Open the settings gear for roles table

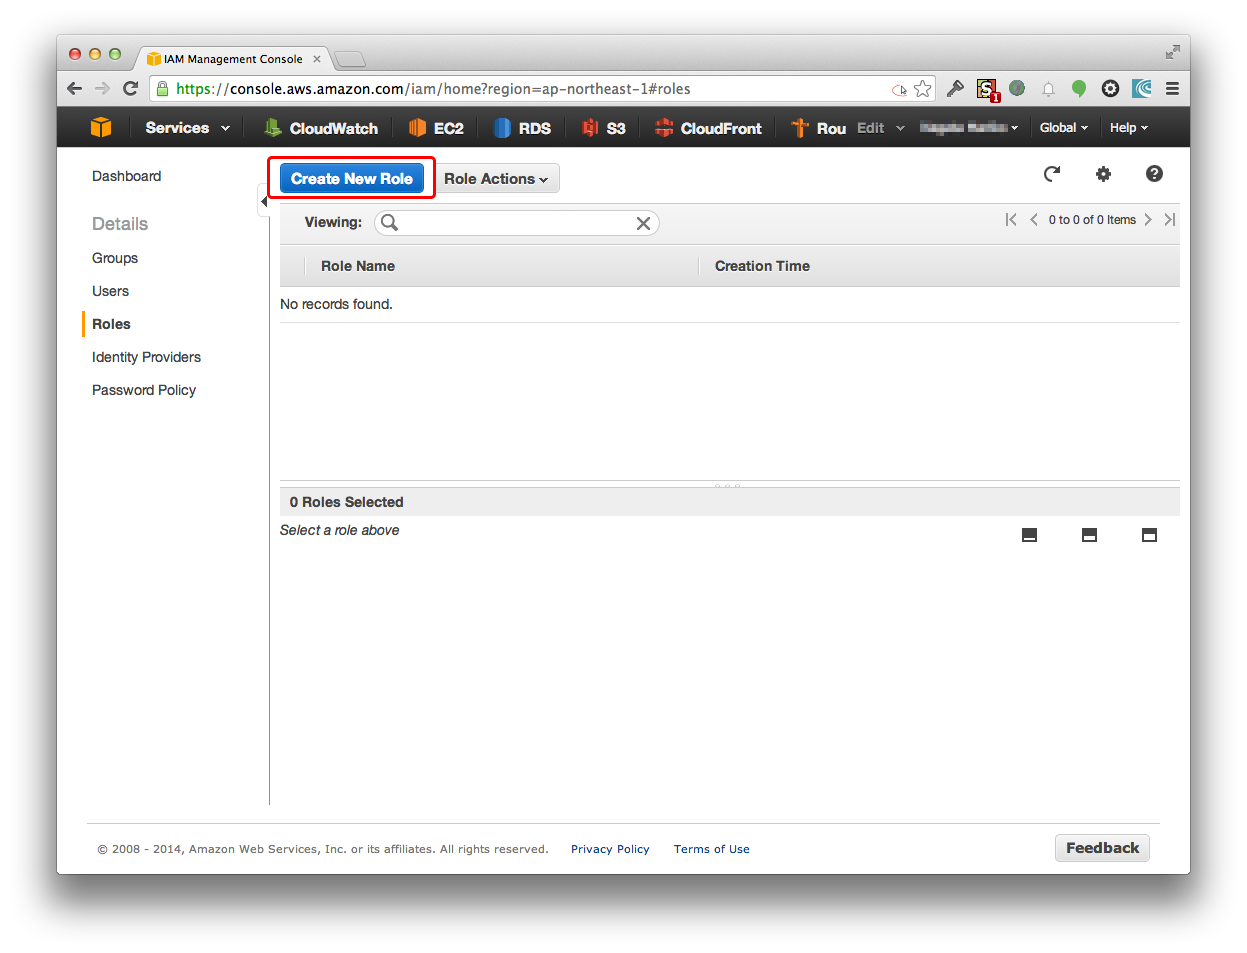click(x=1103, y=174)
